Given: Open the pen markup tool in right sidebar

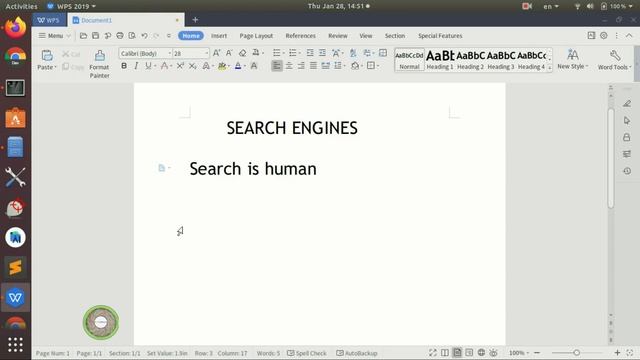Looking at the screenshot, I should (x=627, y=104).
